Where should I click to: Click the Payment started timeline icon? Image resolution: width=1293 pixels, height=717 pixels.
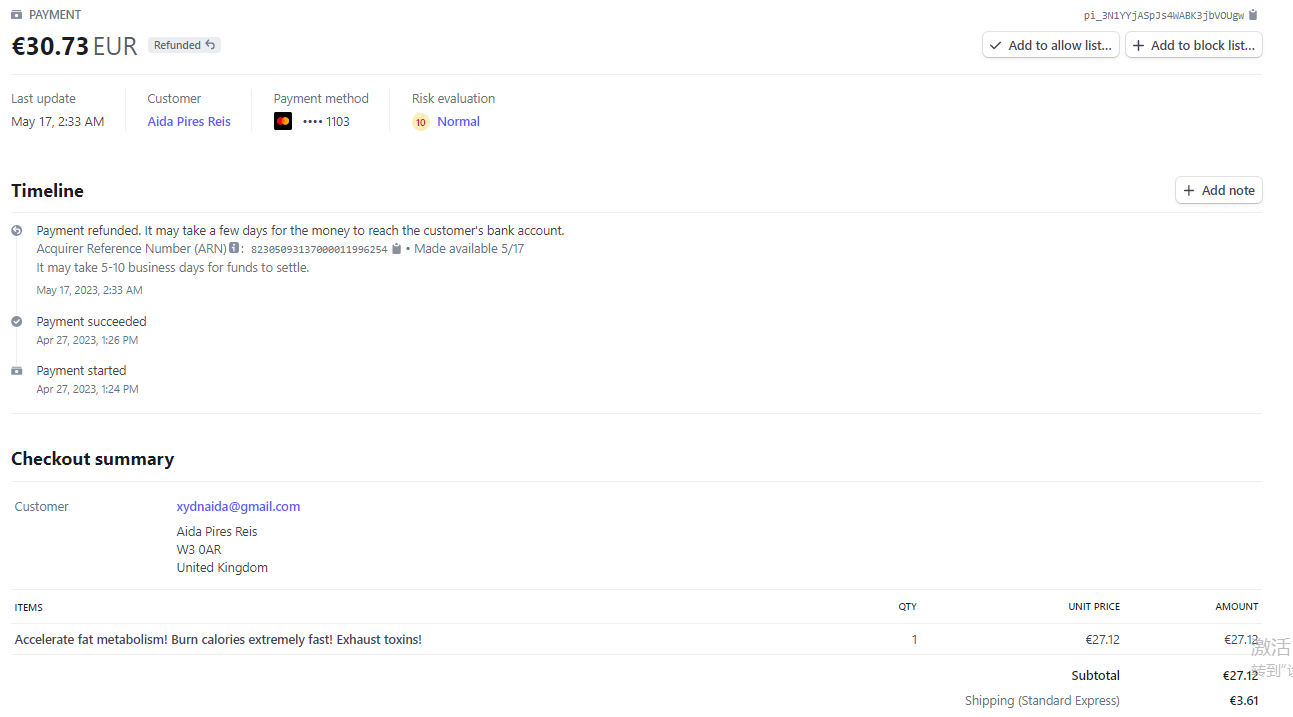point(17,371)
